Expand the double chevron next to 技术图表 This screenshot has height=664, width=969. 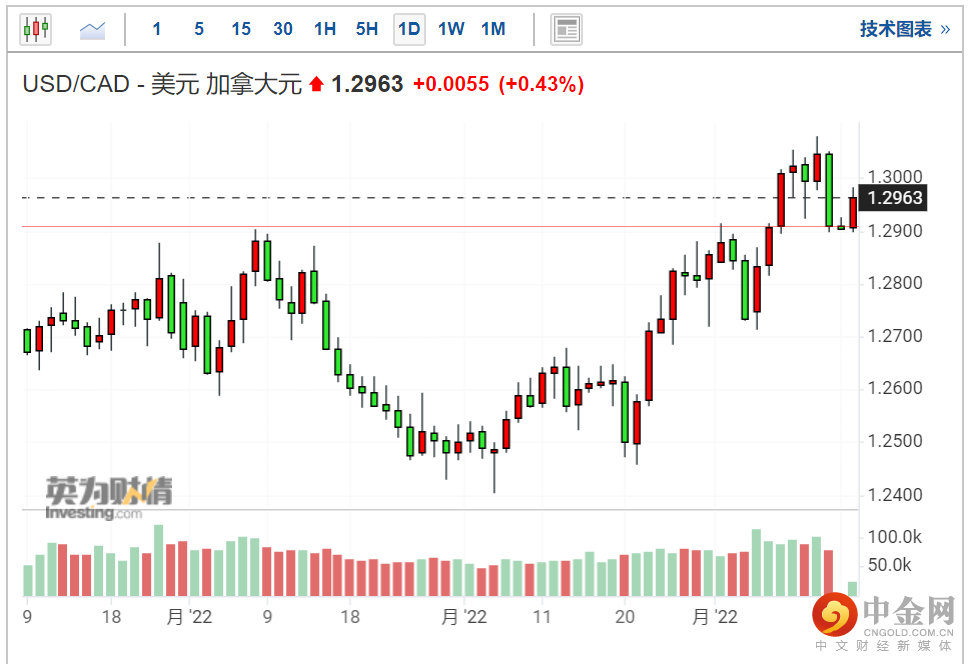(x=945, y=29)
